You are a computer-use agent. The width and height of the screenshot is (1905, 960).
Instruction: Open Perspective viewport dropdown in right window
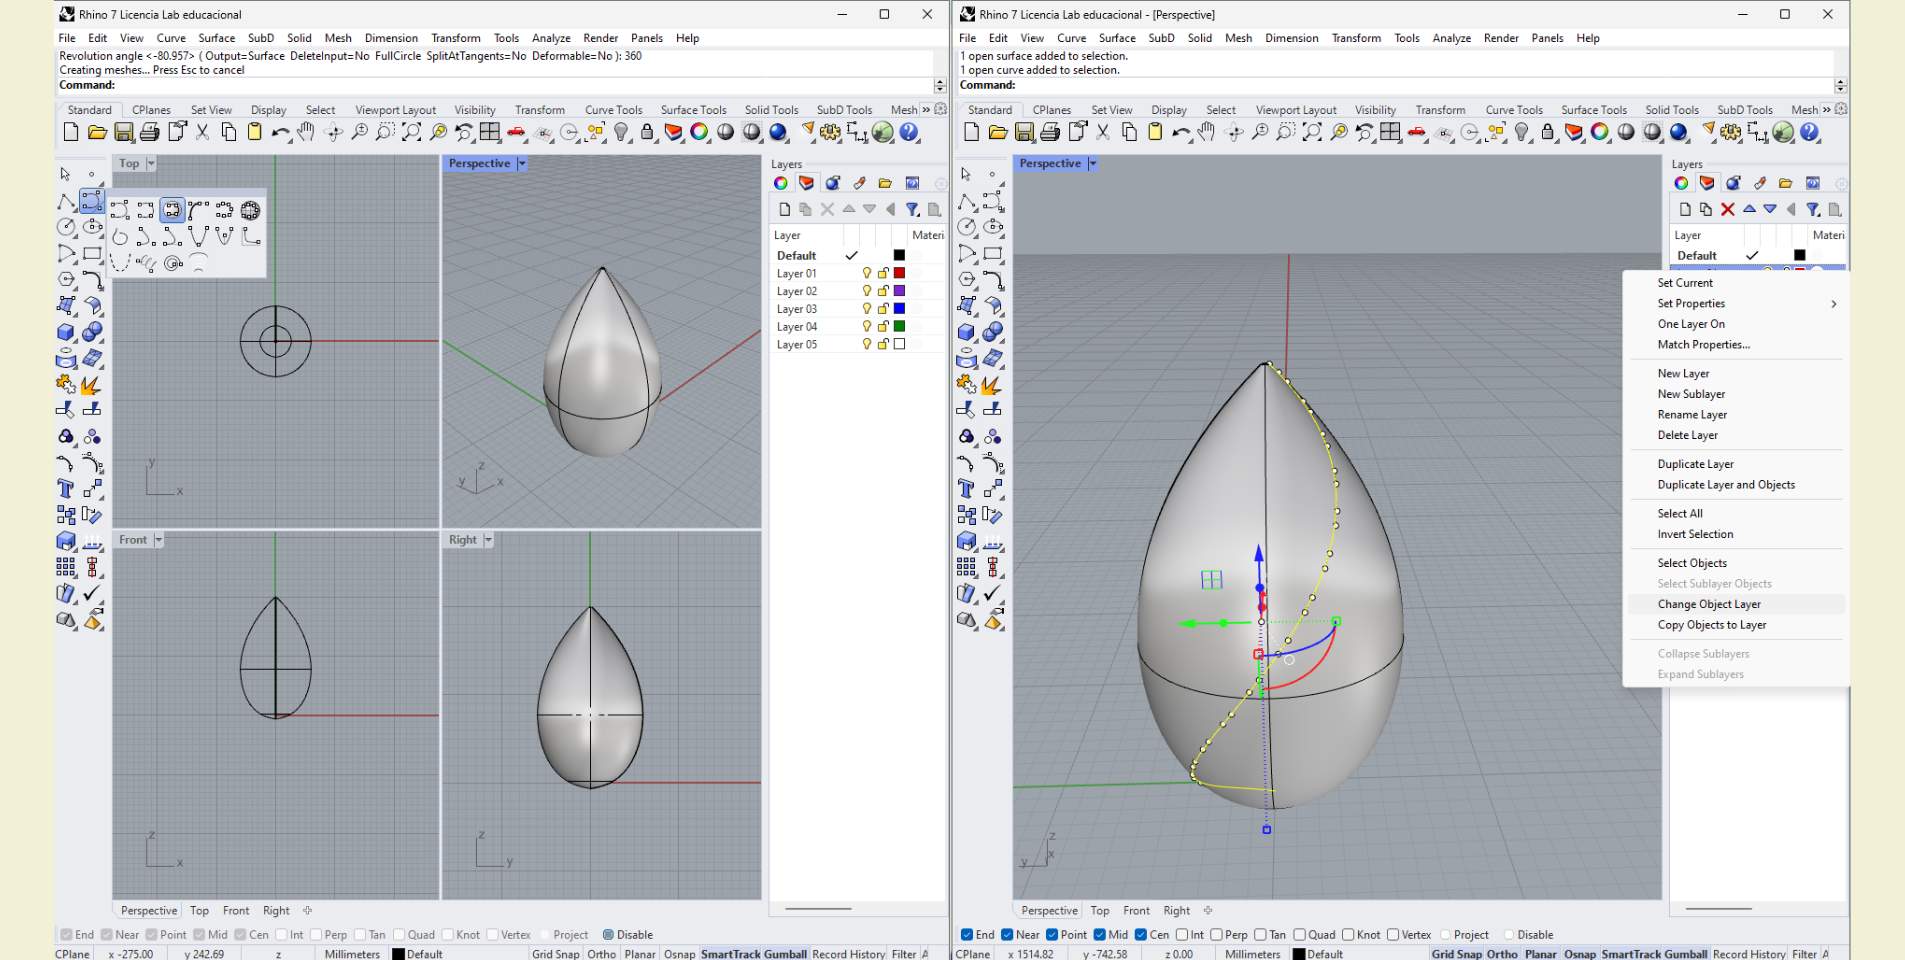coord(1092,163)
